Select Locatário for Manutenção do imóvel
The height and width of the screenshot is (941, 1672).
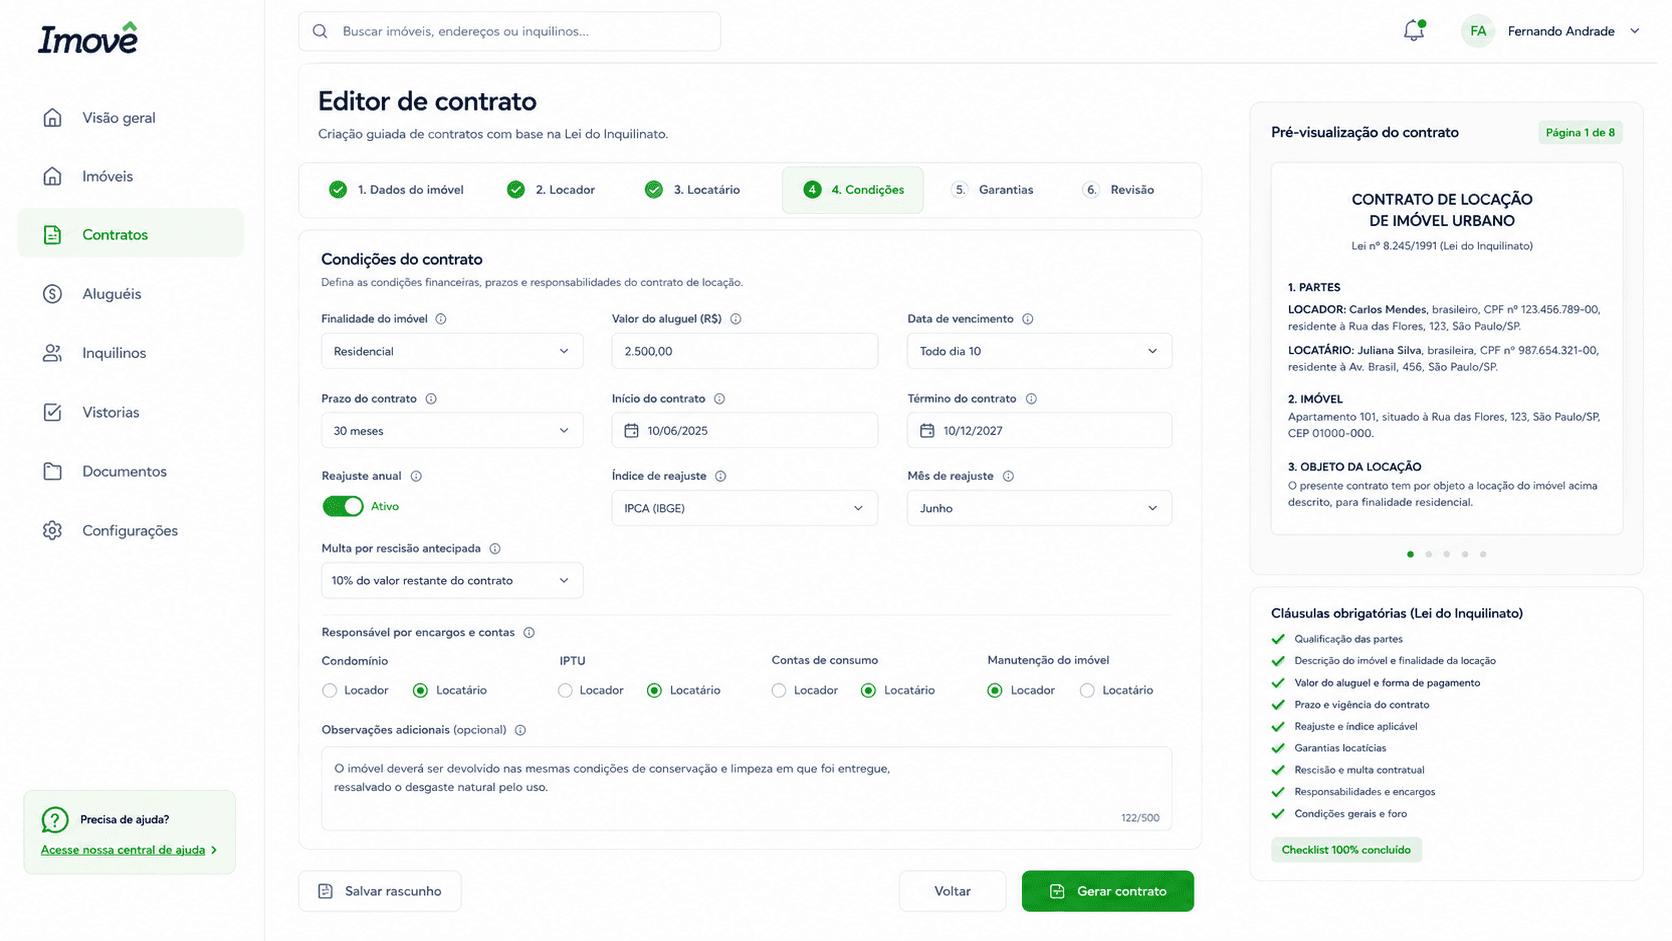1087,691
